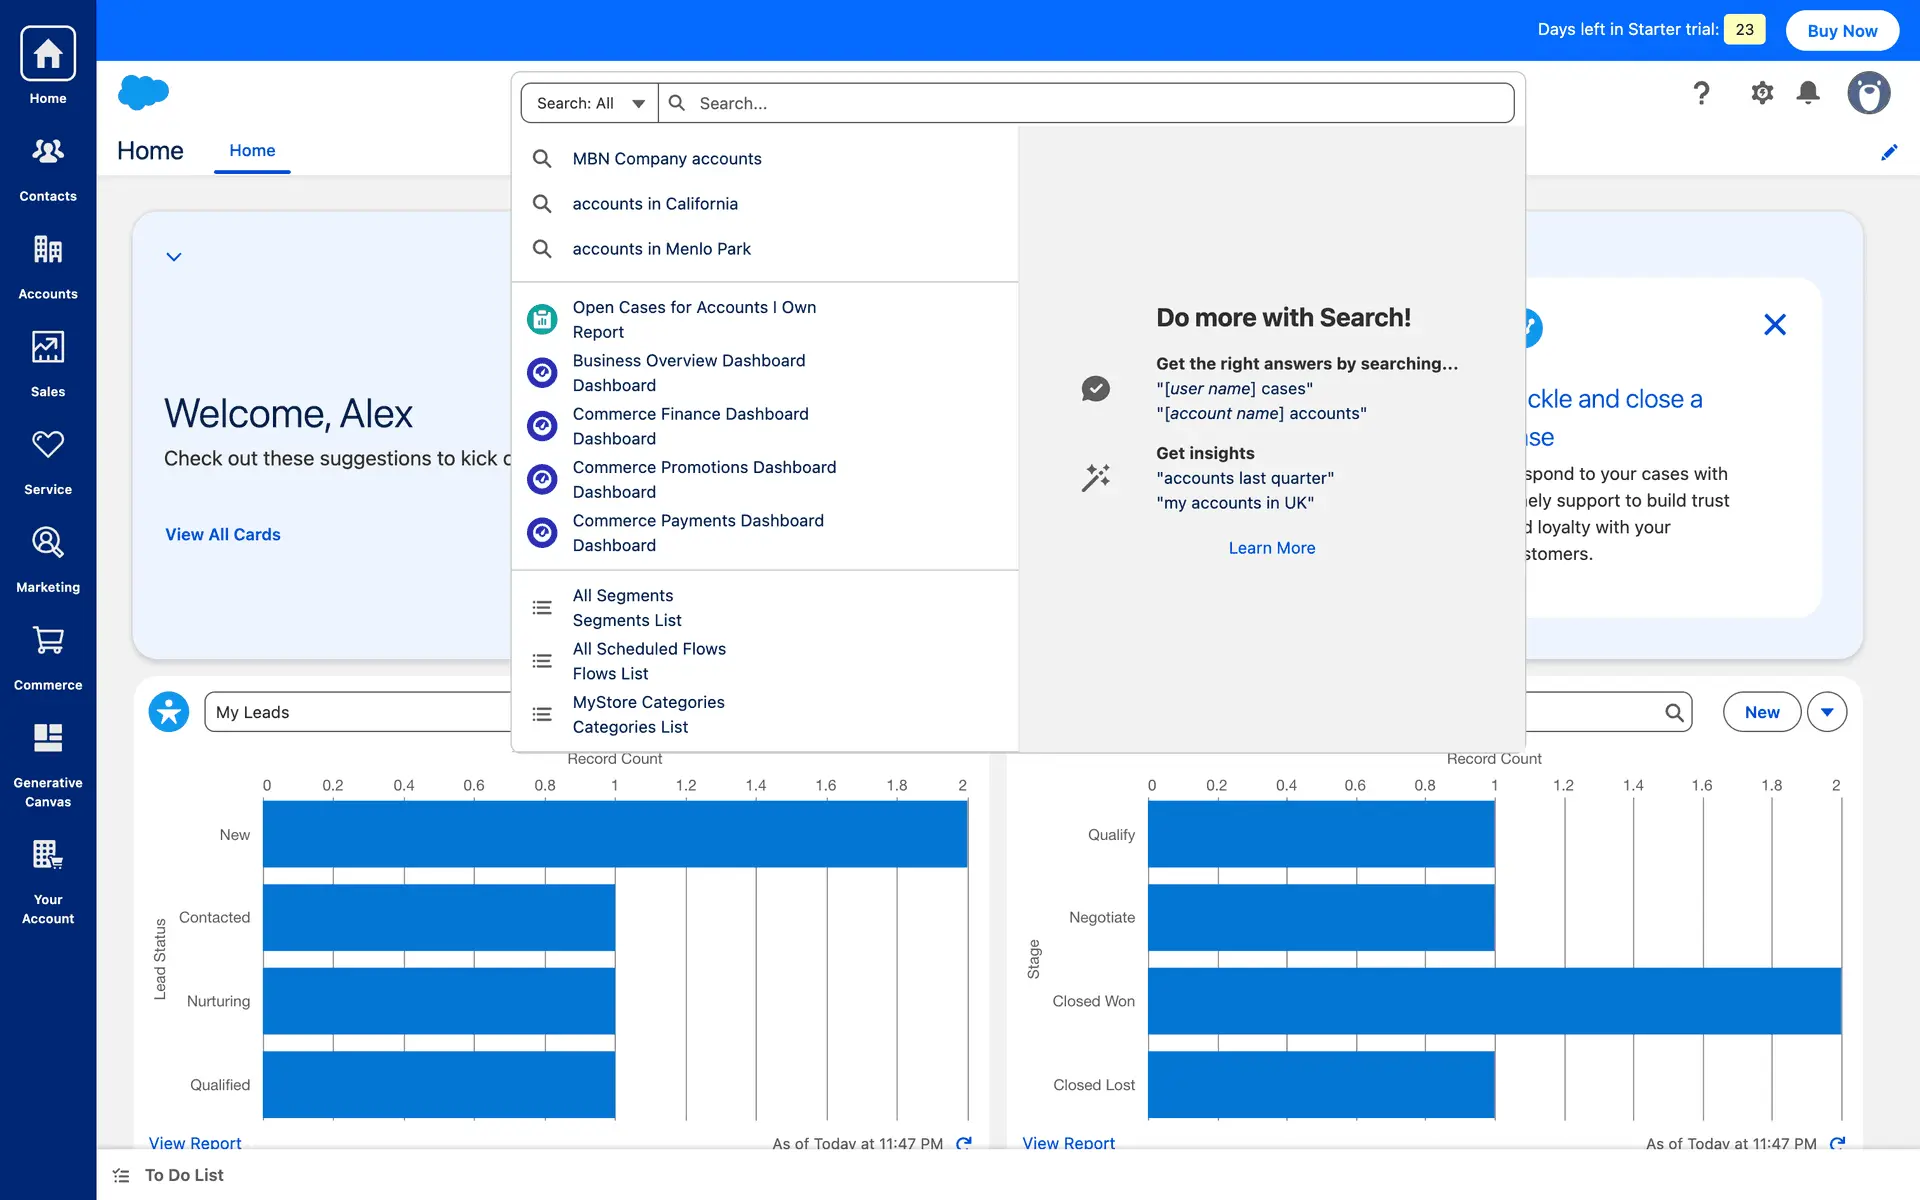The height and width of the screenshot is (1200, 1920).
Task: Collapse the Welcome card chevron
Action: [x=174, y=257]
